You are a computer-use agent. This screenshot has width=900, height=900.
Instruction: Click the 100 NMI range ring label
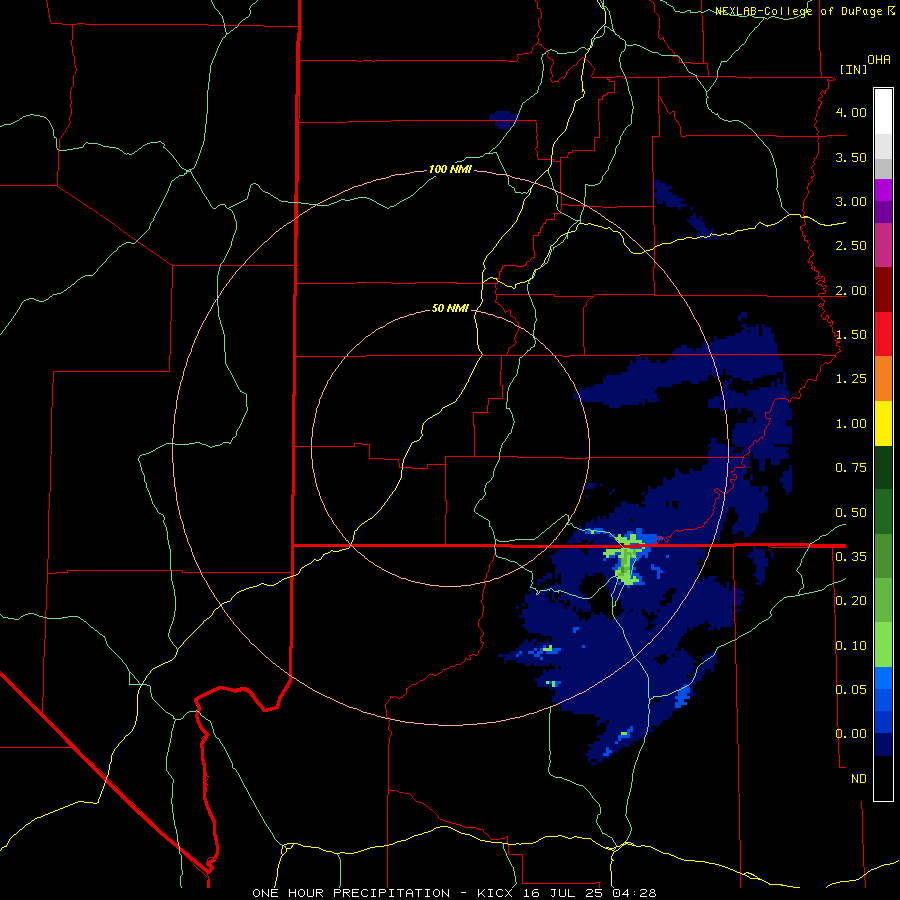pyautogui.click(x=450, y=169)
